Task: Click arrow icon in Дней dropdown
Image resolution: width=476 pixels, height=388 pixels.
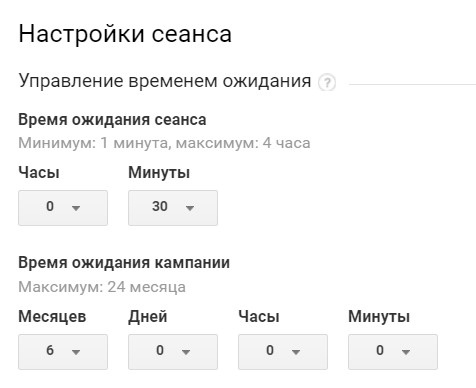Action: point(186,352)
